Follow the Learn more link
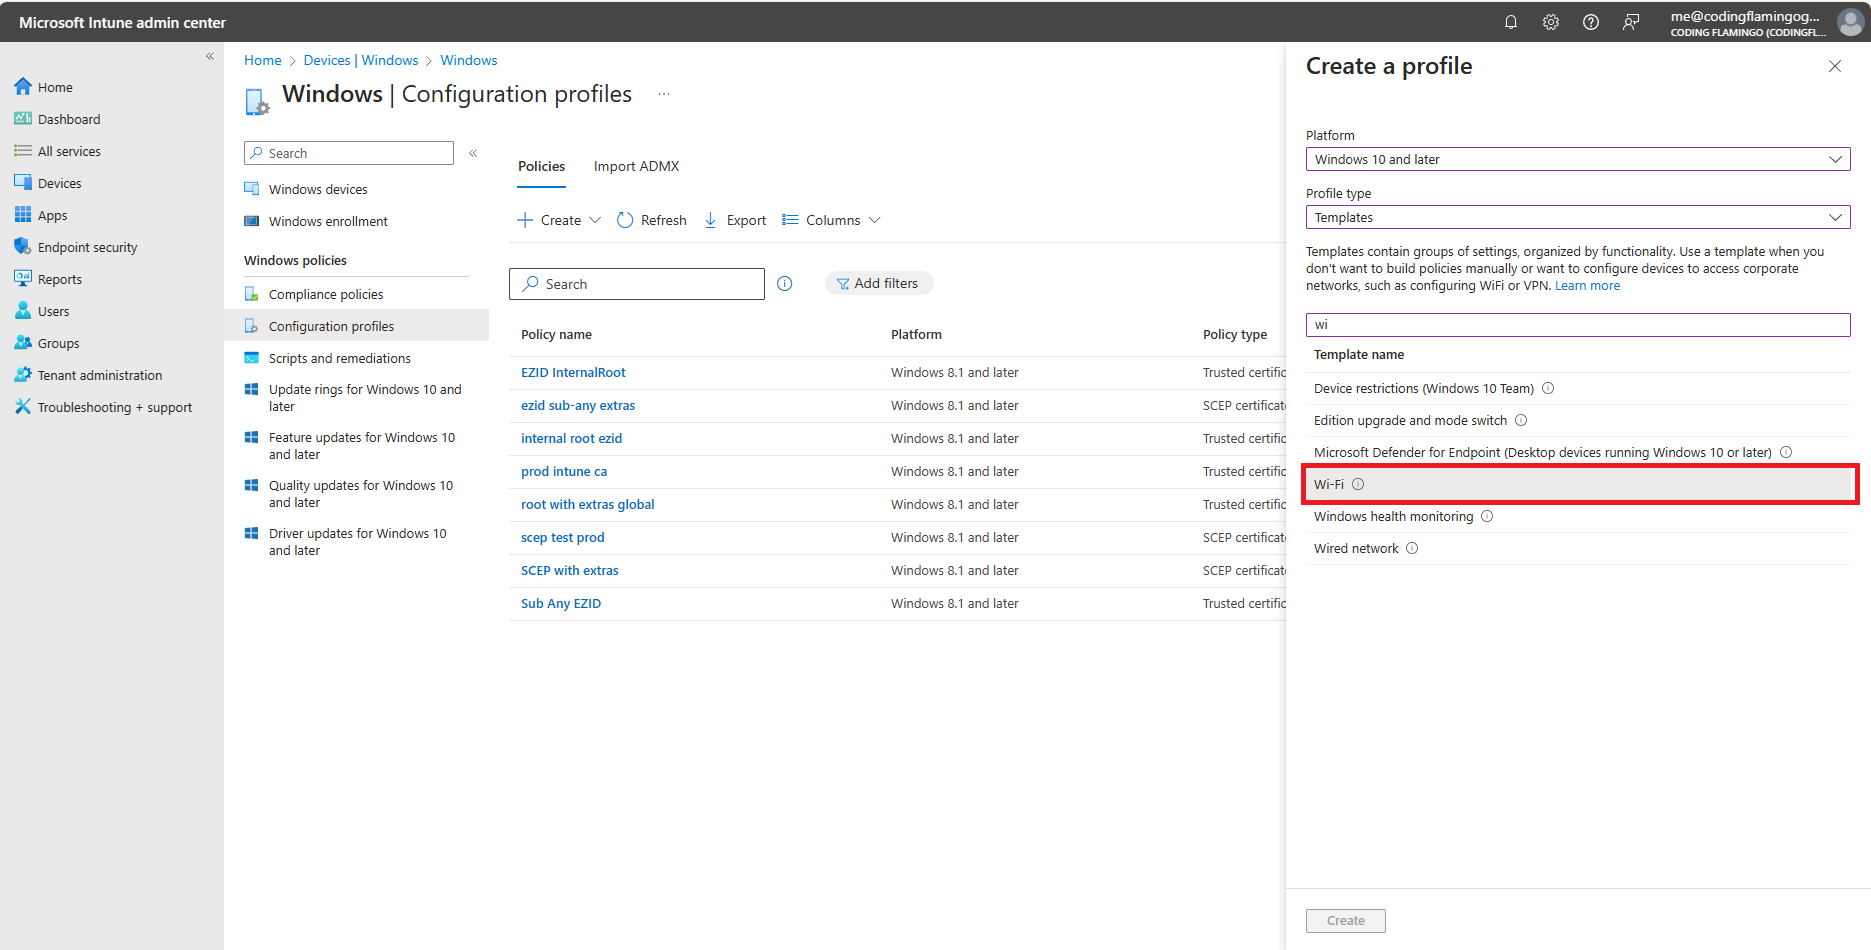This screenshot has width=1871, height=950. (1587, 286)
